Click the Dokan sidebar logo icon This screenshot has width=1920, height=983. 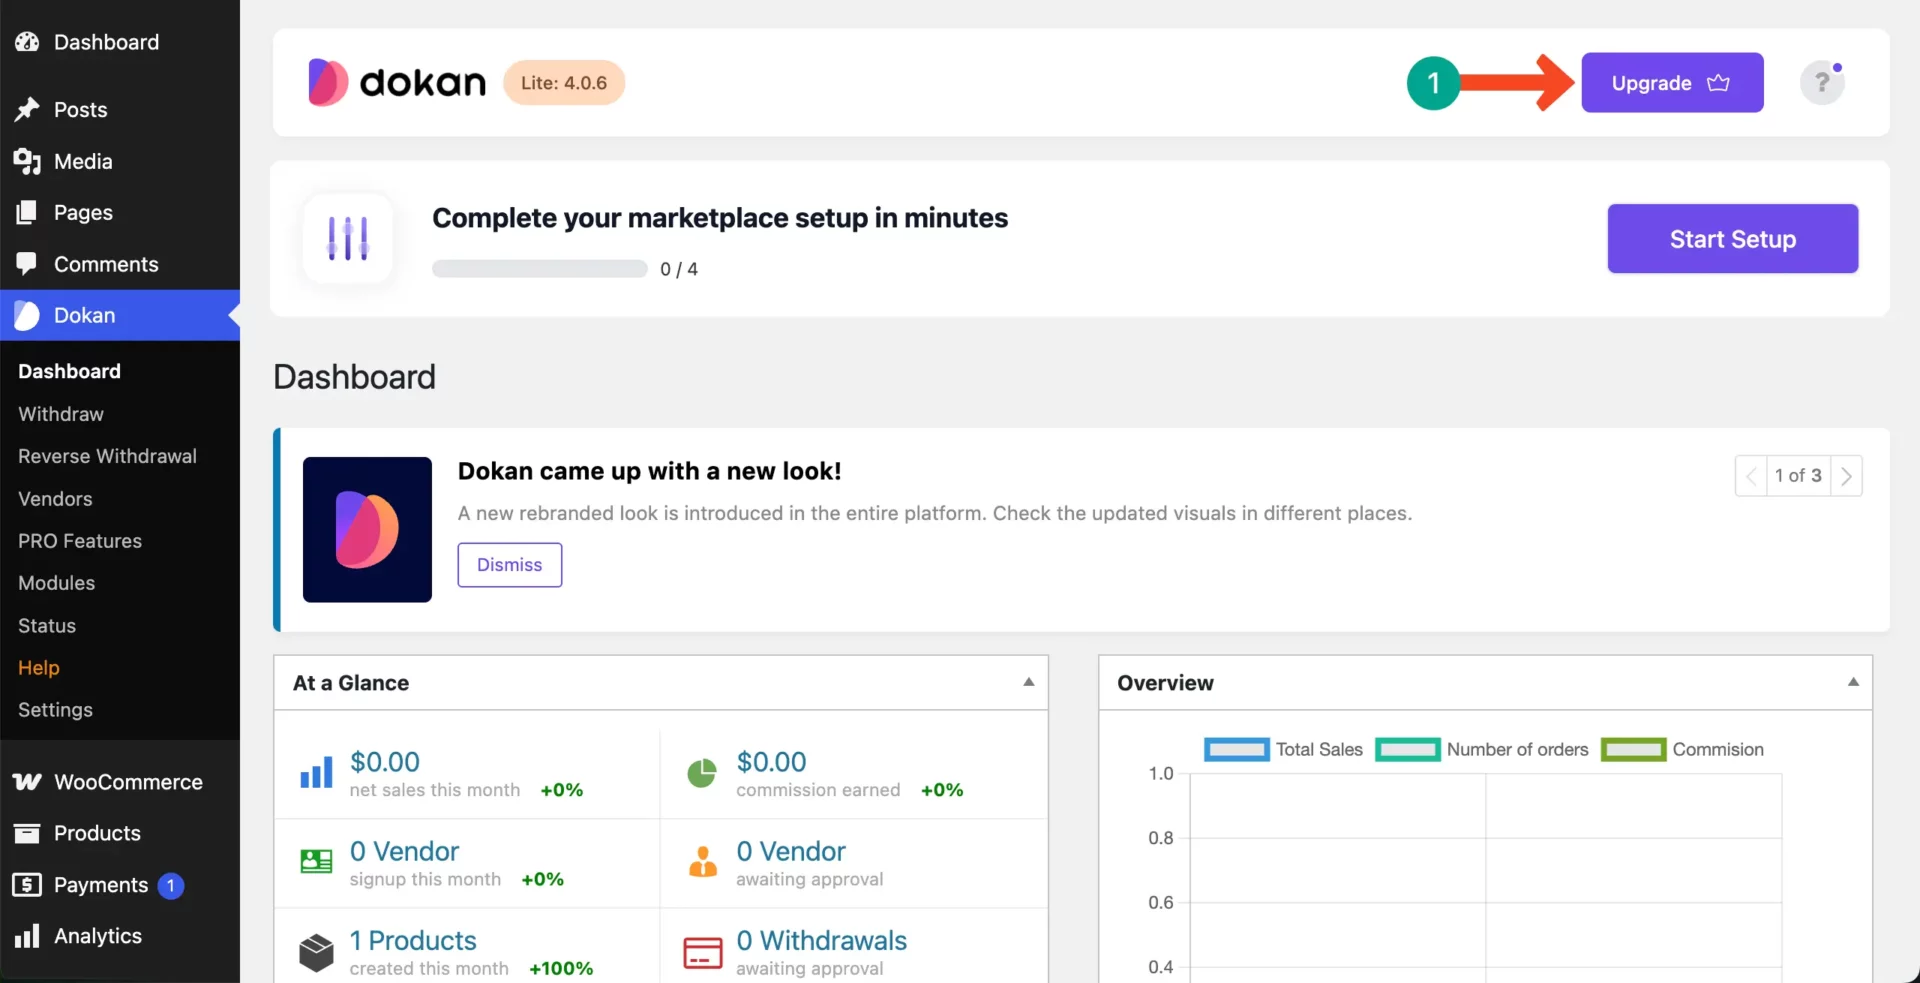click(27, 315)
